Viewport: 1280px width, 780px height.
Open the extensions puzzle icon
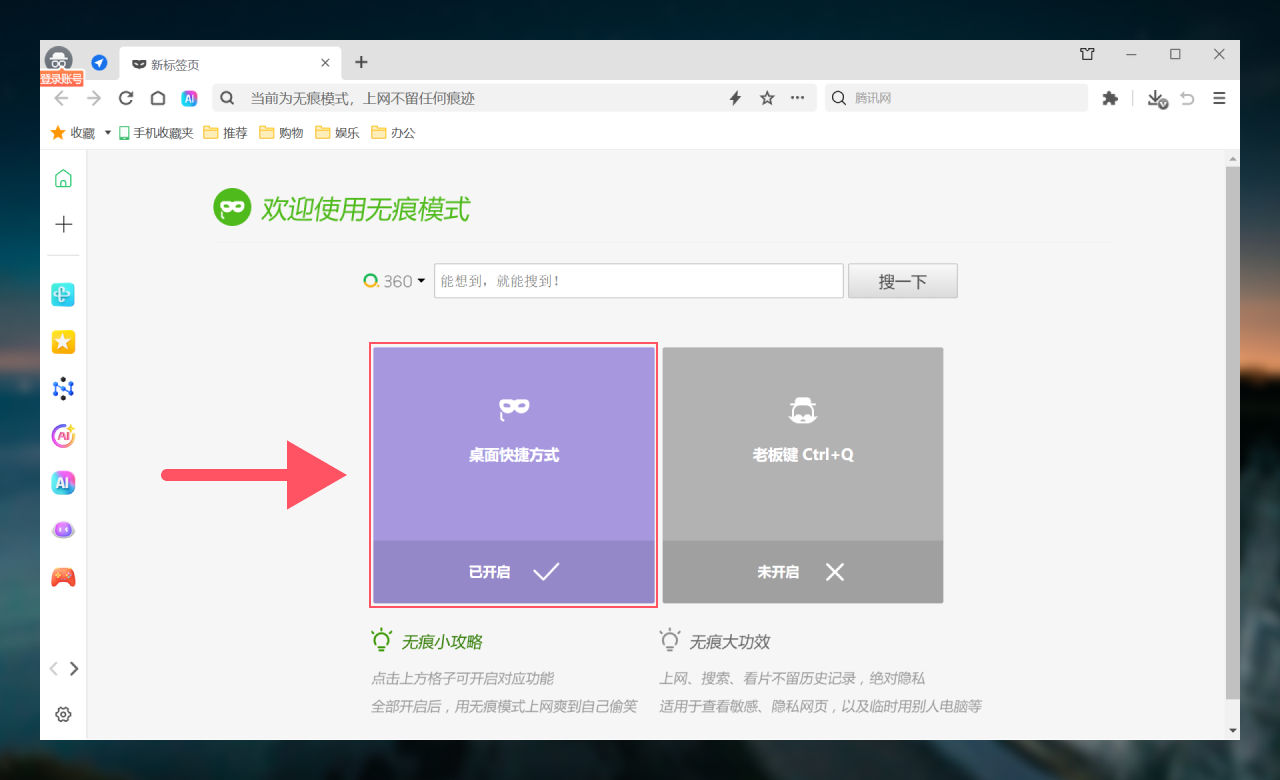1109,98
